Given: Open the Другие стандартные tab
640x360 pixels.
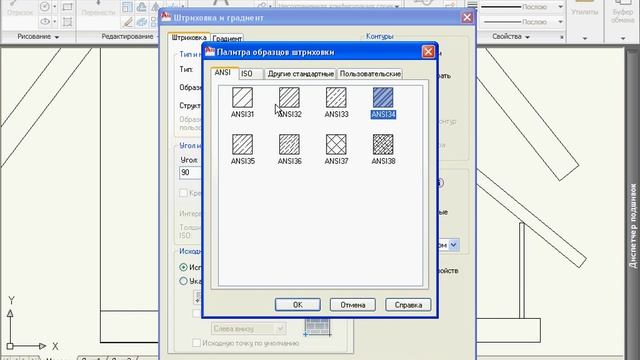Looking at the screenshot, I should pos(300,74).
